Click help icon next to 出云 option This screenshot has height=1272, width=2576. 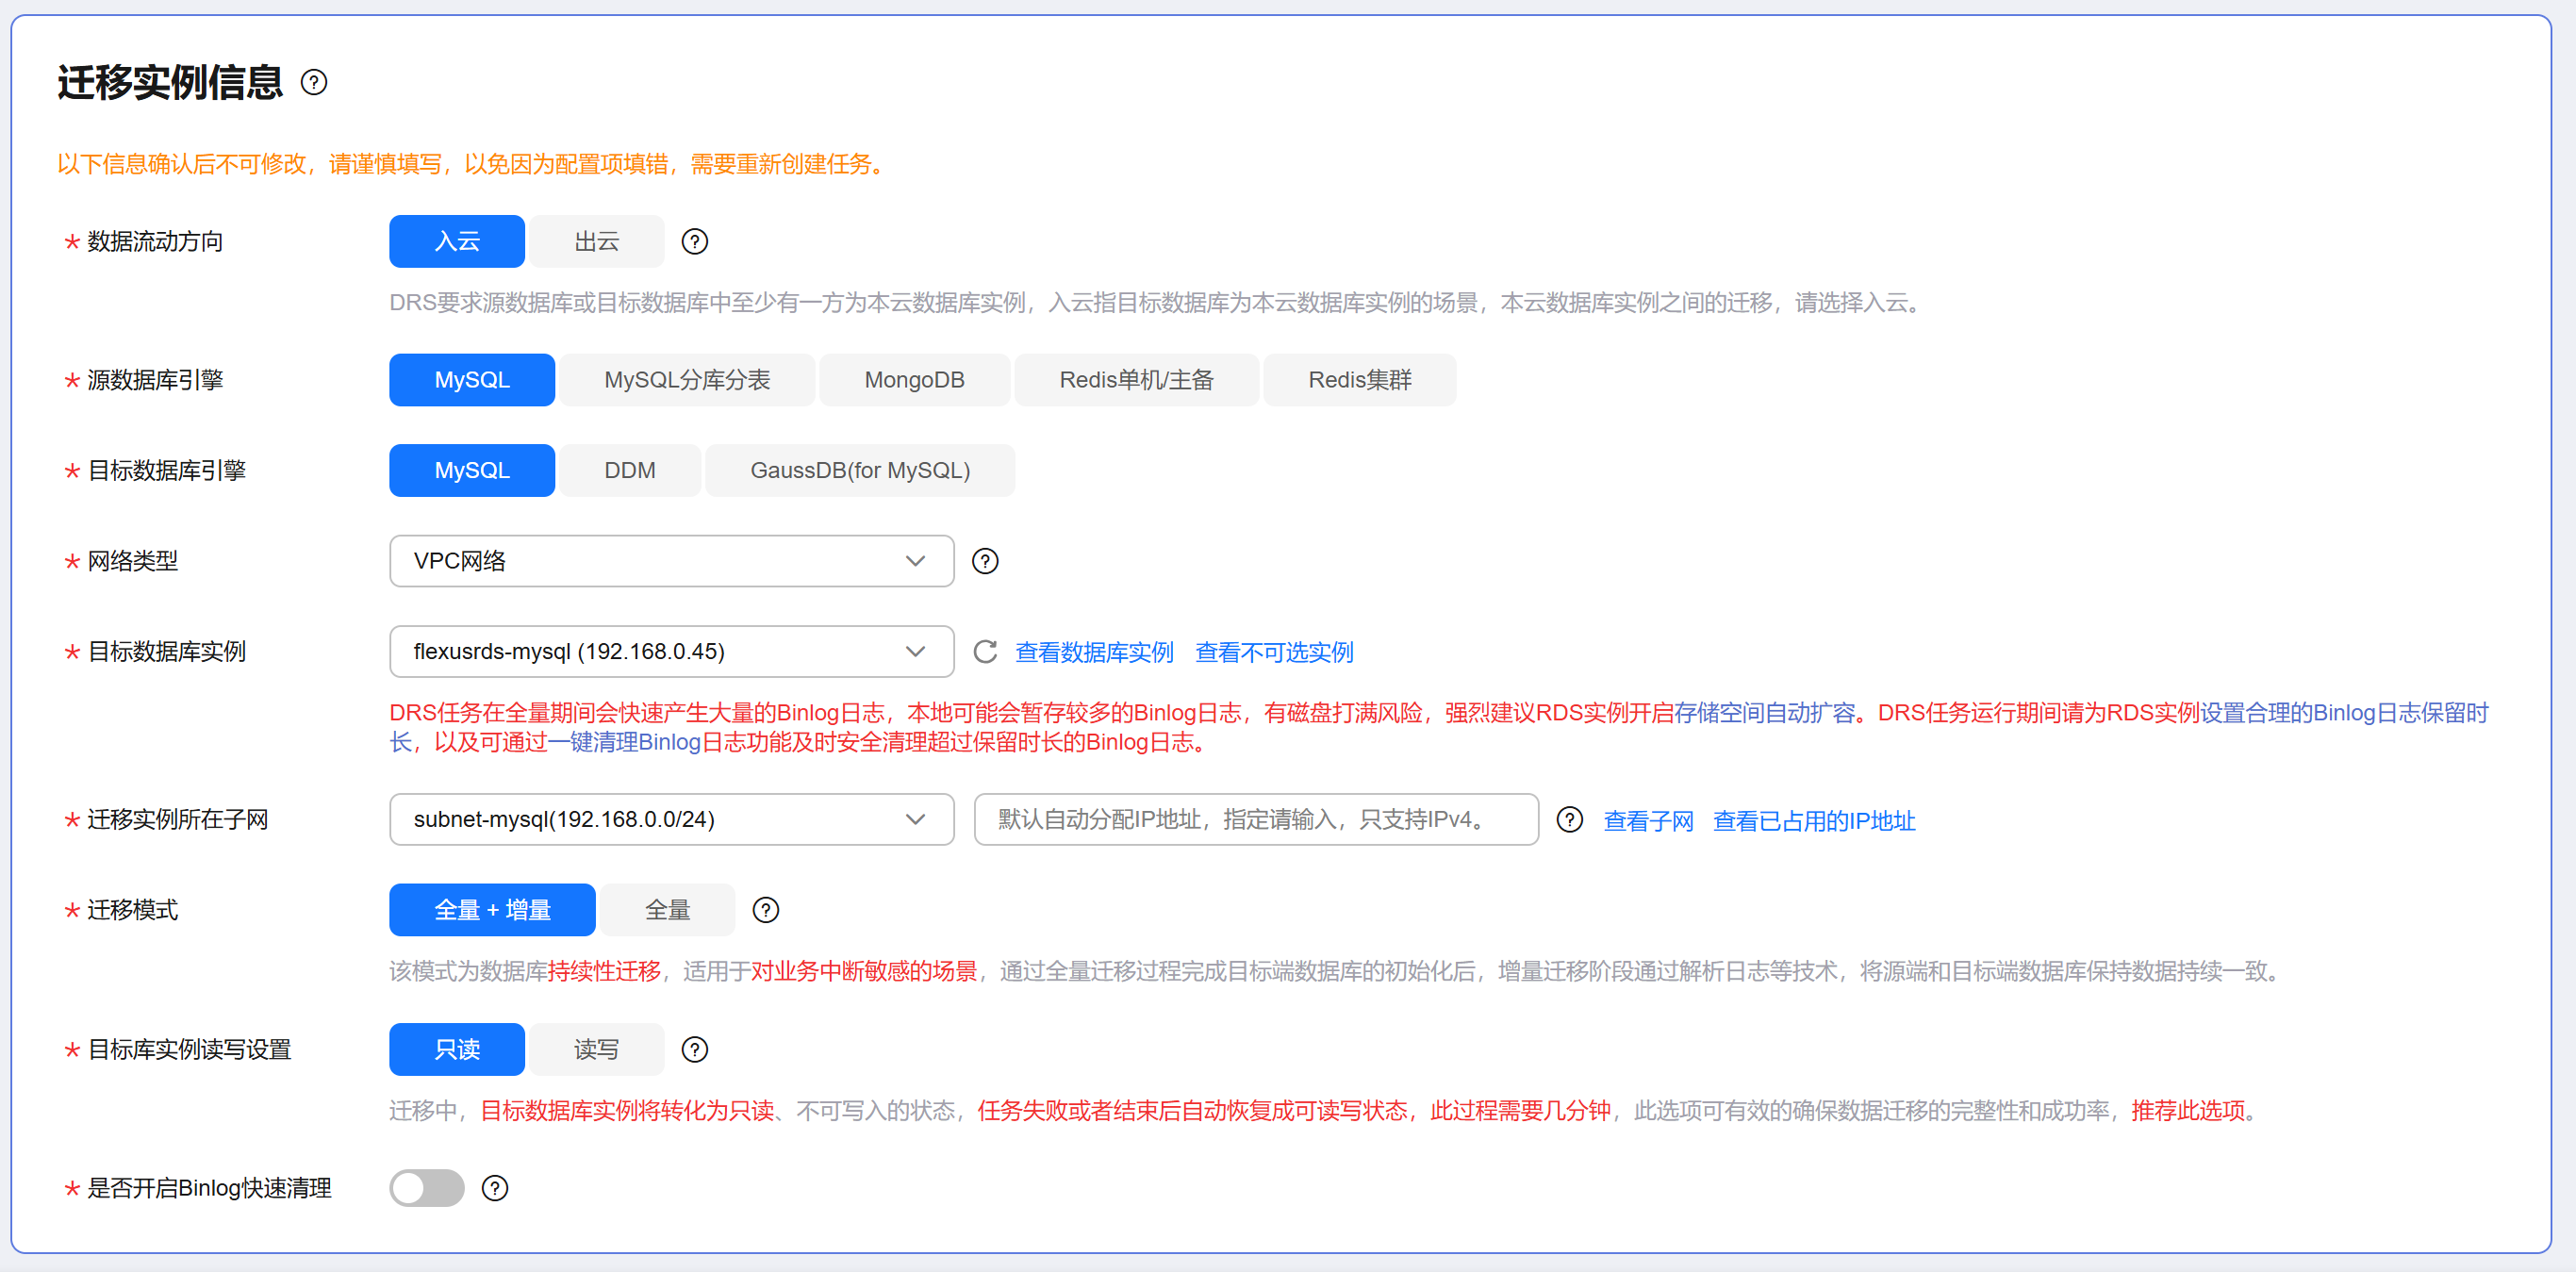695,242
